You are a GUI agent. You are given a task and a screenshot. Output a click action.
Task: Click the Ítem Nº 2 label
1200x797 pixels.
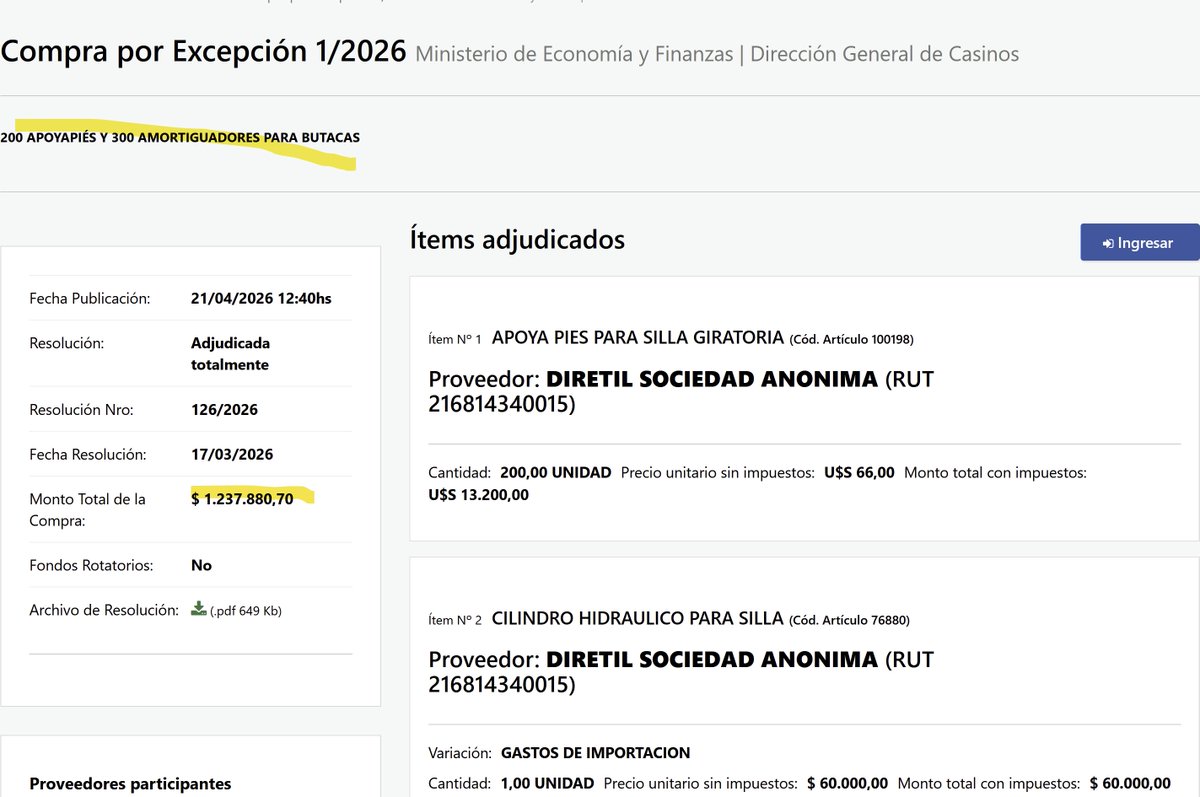[455, 620]
